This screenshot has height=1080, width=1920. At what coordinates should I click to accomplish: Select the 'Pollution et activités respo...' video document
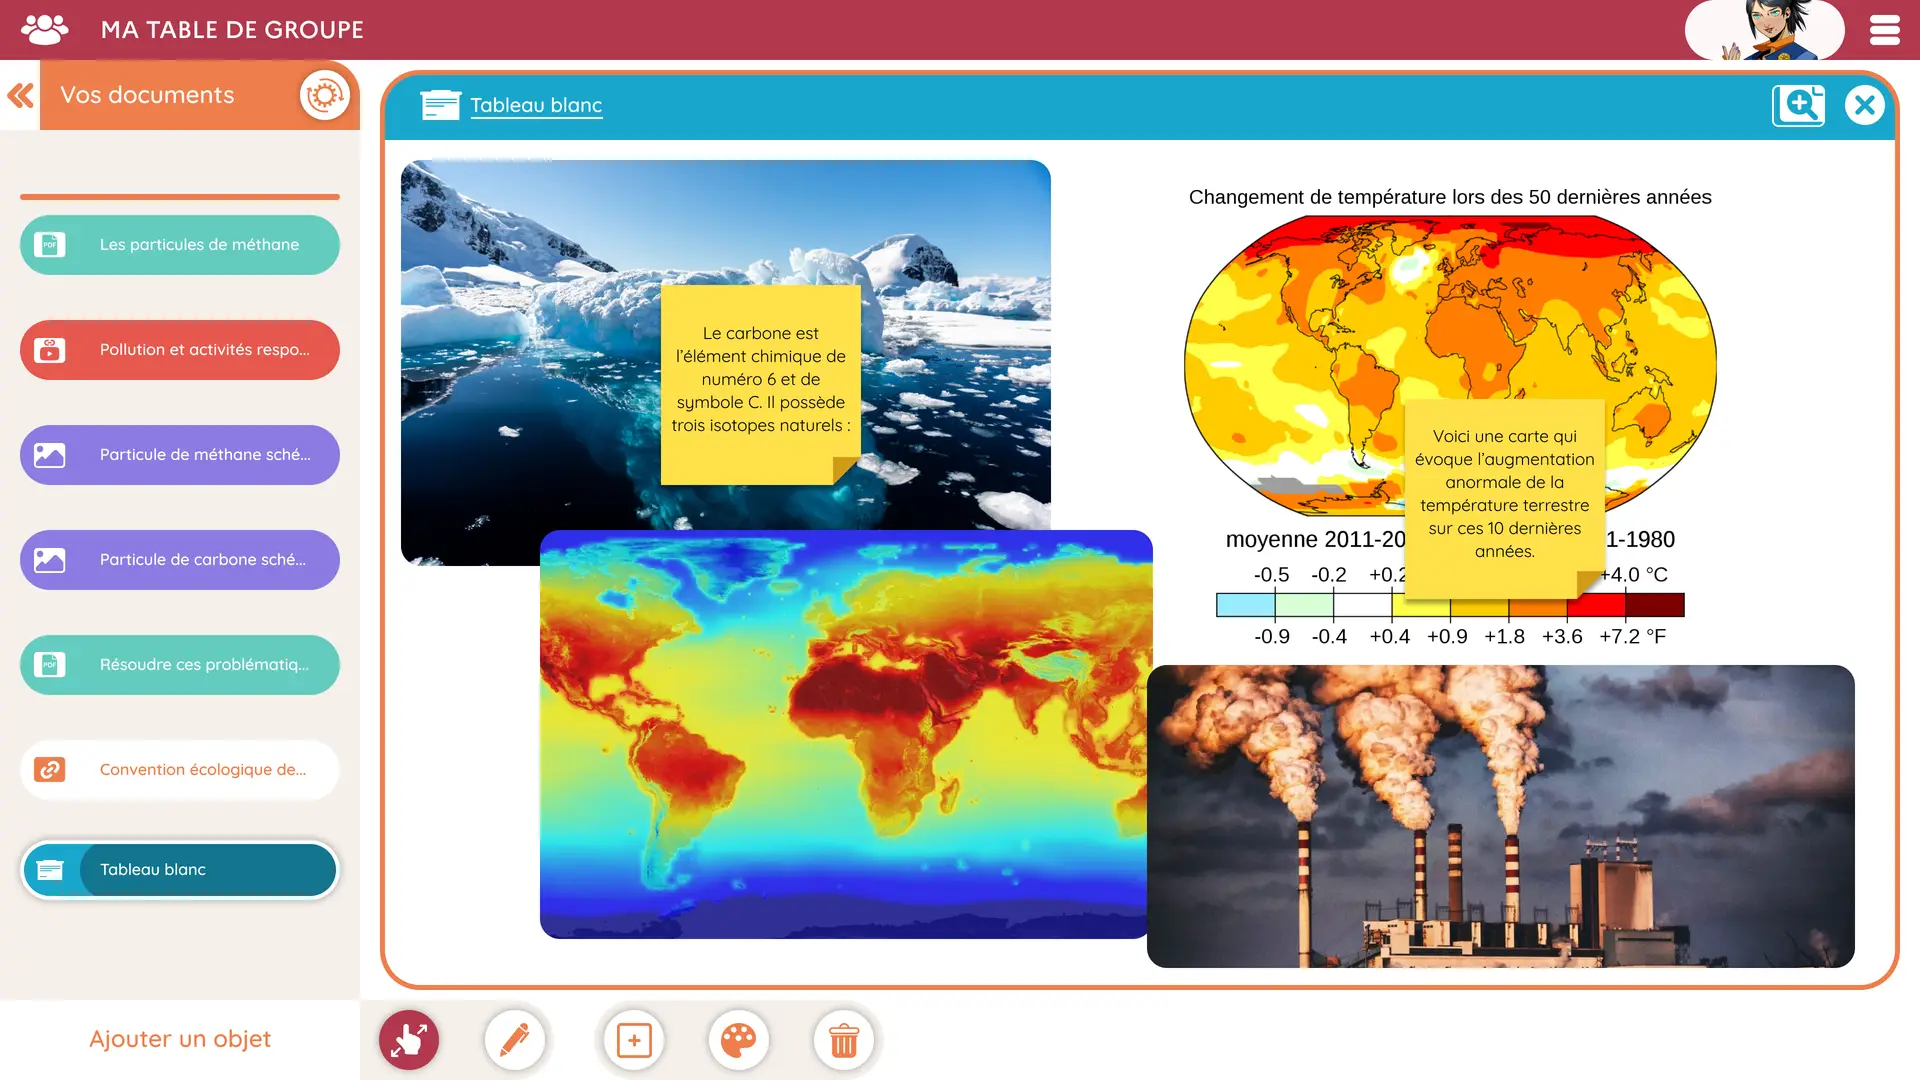pos(179,349)
